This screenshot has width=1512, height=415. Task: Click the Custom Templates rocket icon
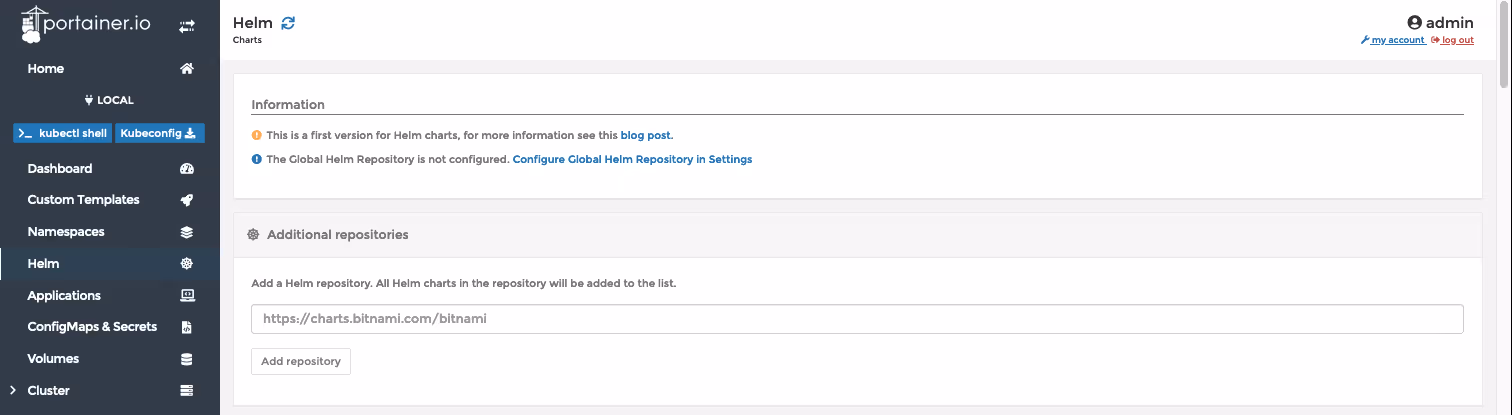pos(186,200)
